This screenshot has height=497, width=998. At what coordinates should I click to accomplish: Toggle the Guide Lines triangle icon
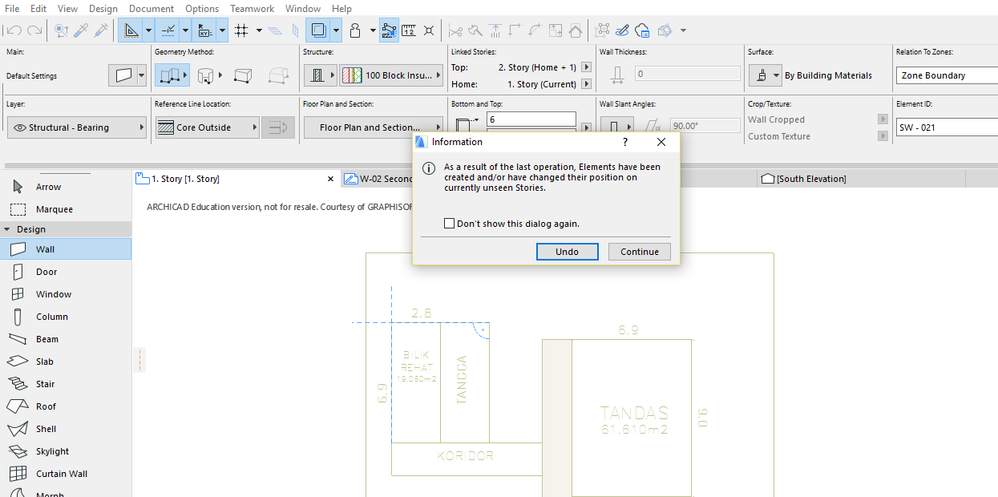(131, 30)
